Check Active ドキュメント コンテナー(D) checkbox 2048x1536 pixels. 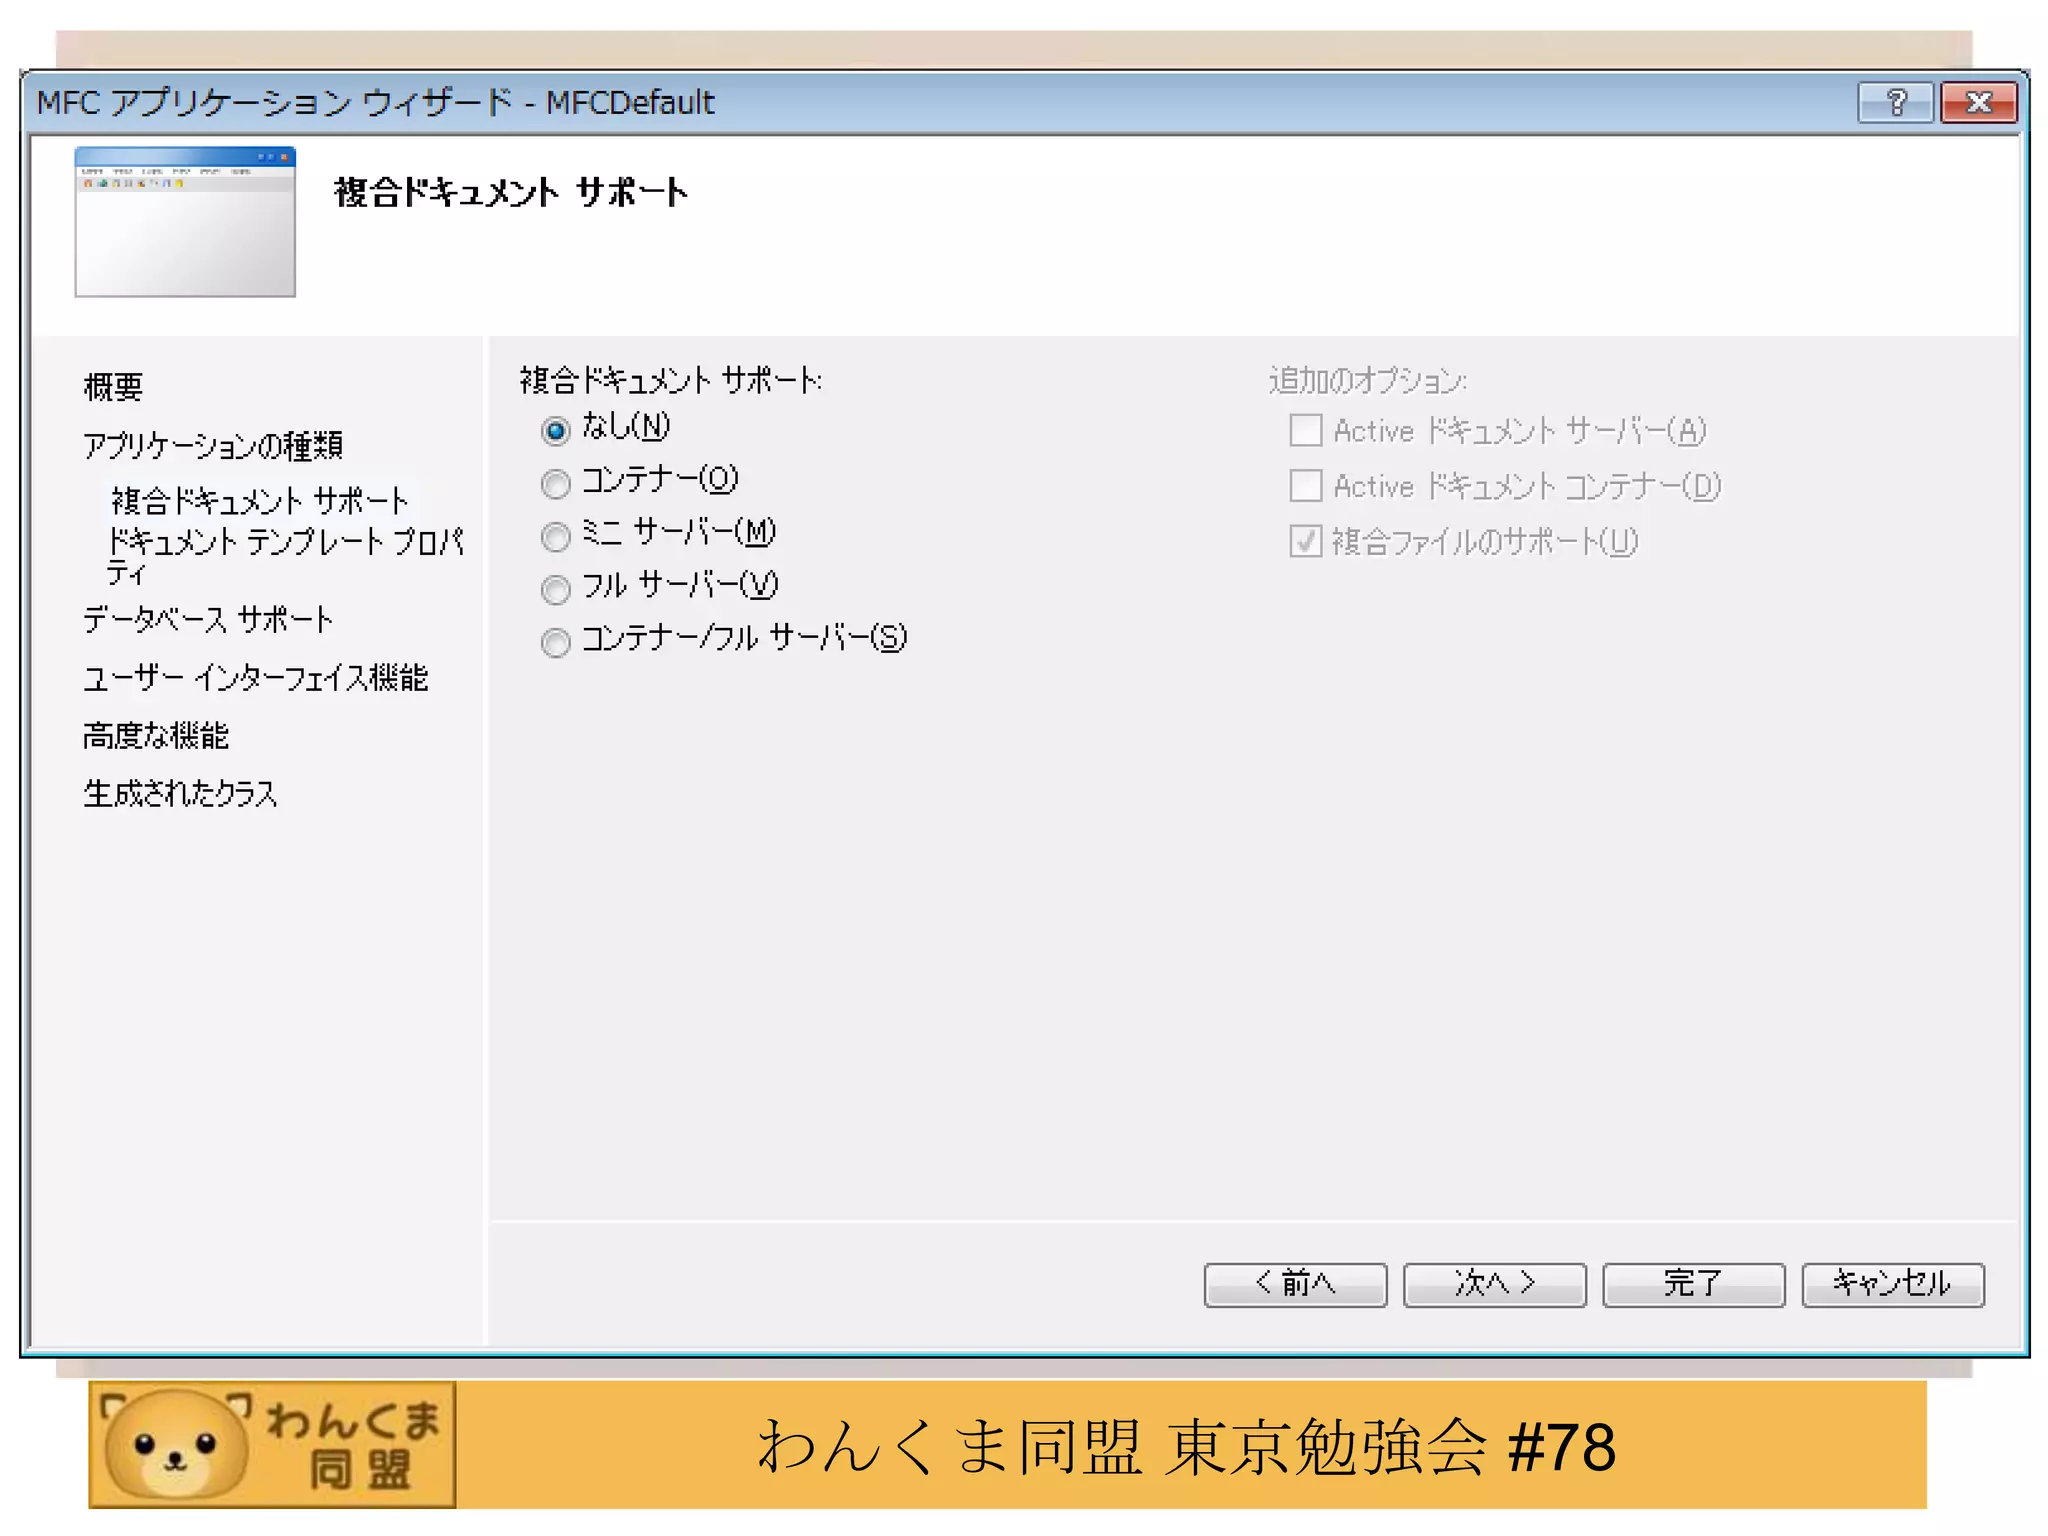pyautogui.click(x=1305, y=486)
